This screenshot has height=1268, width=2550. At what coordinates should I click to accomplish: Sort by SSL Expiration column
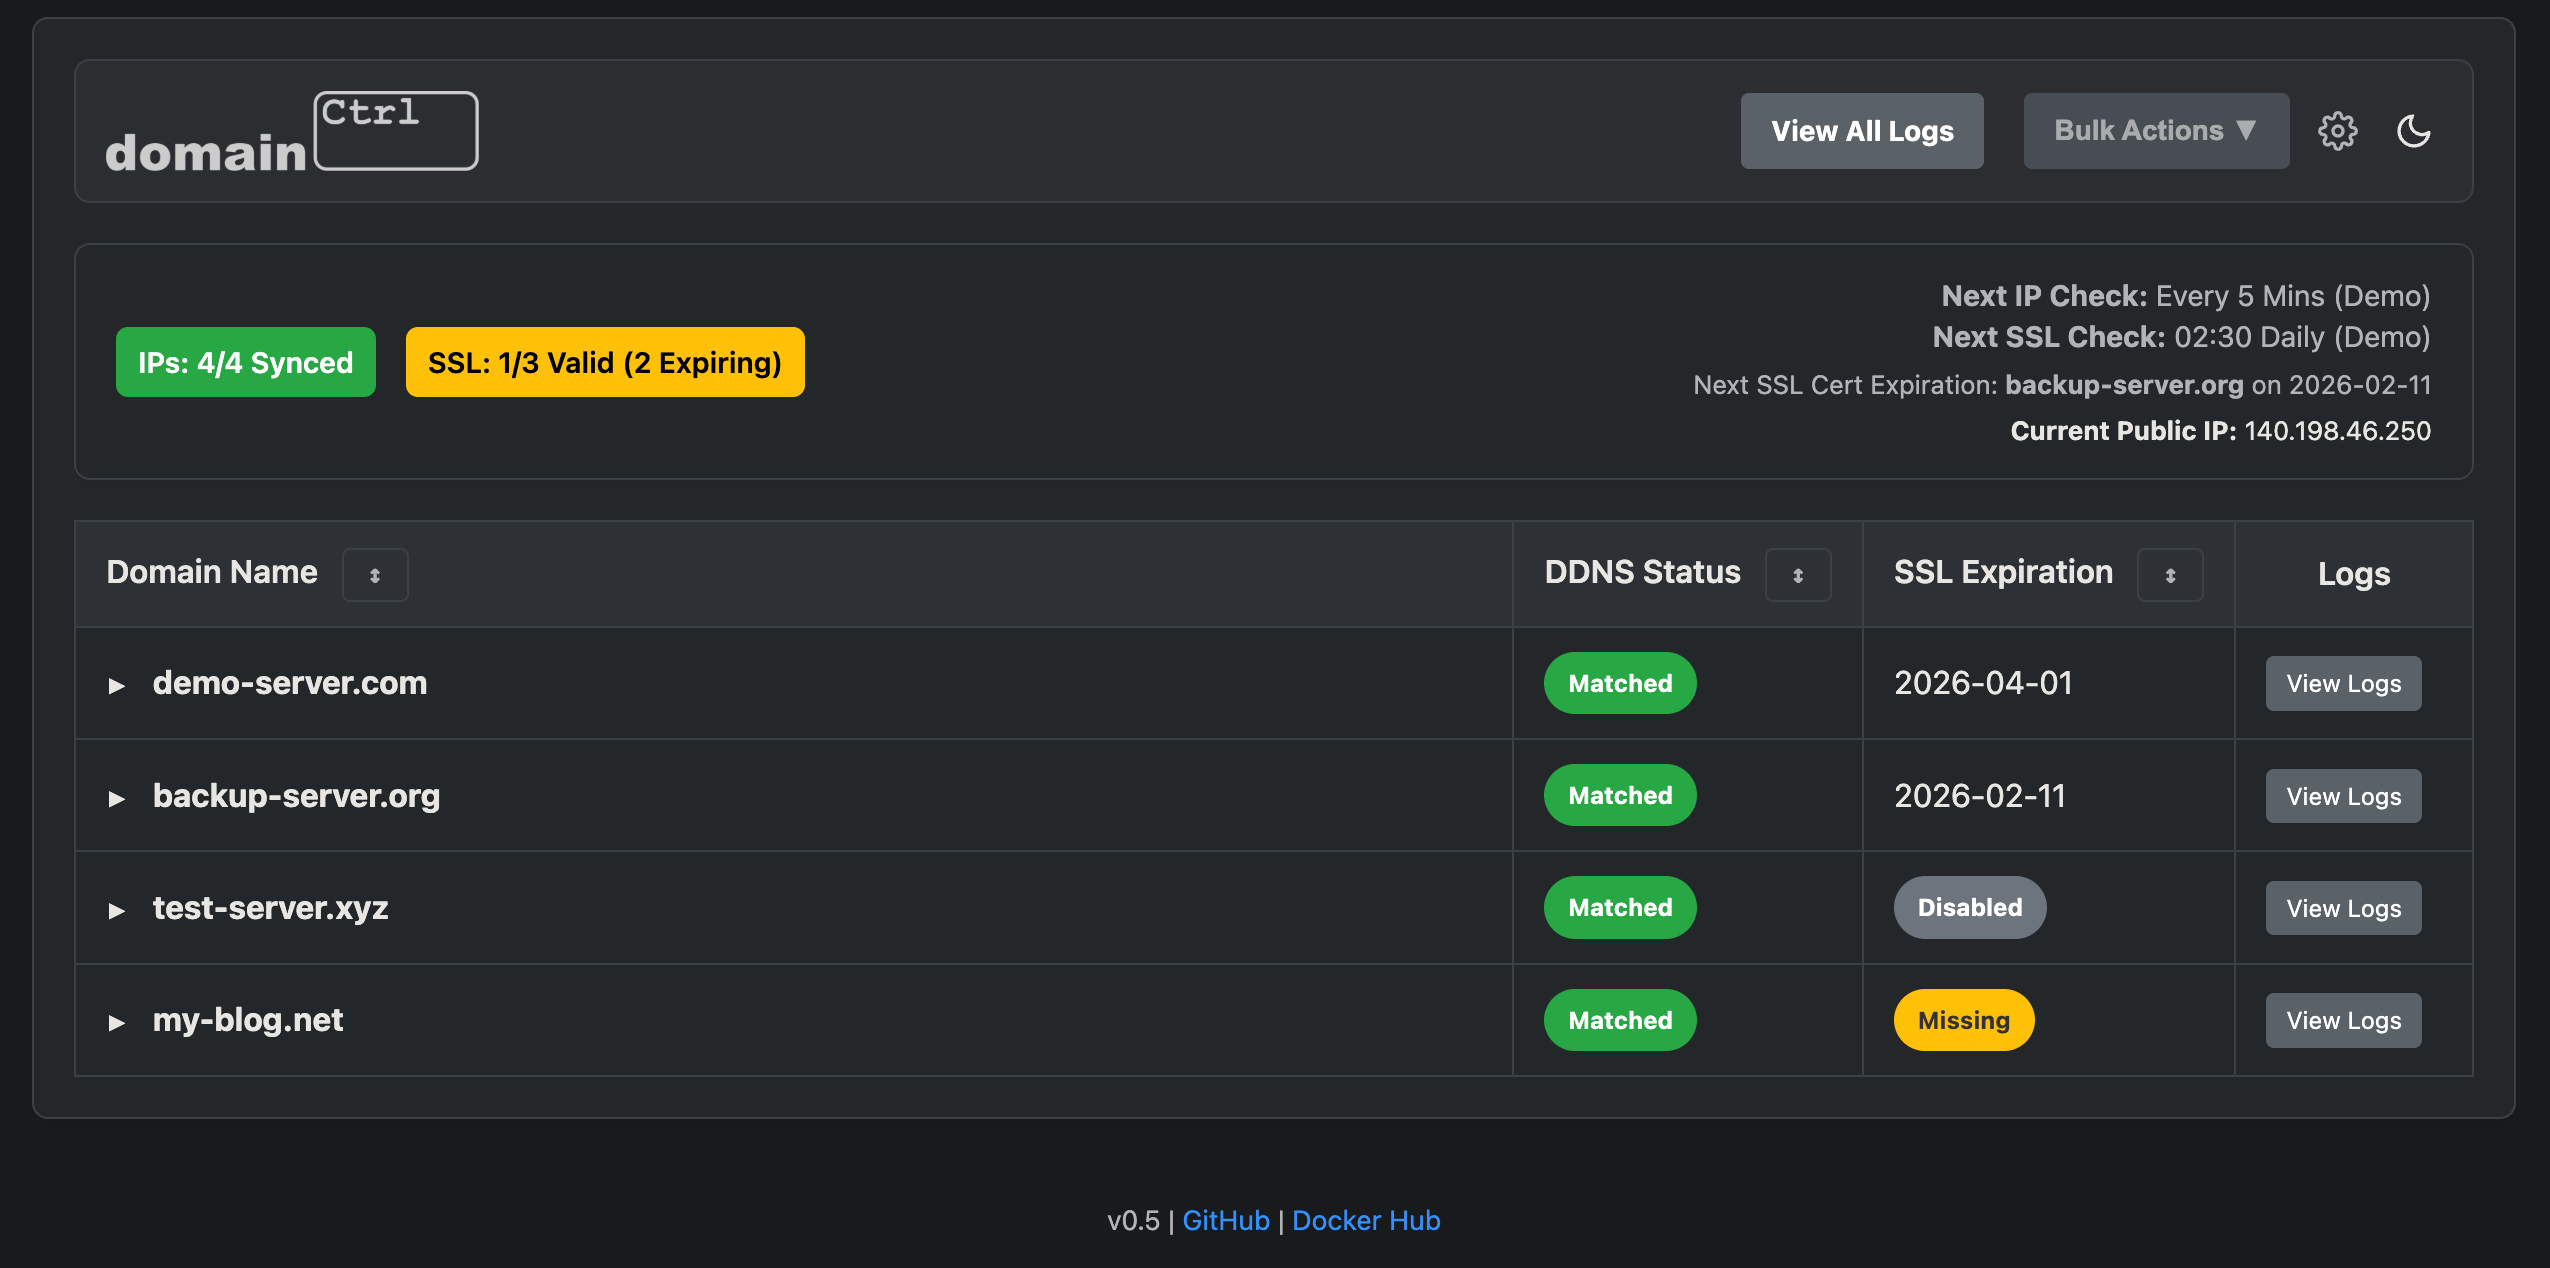pyautogui.click(x=2169, y=575)
